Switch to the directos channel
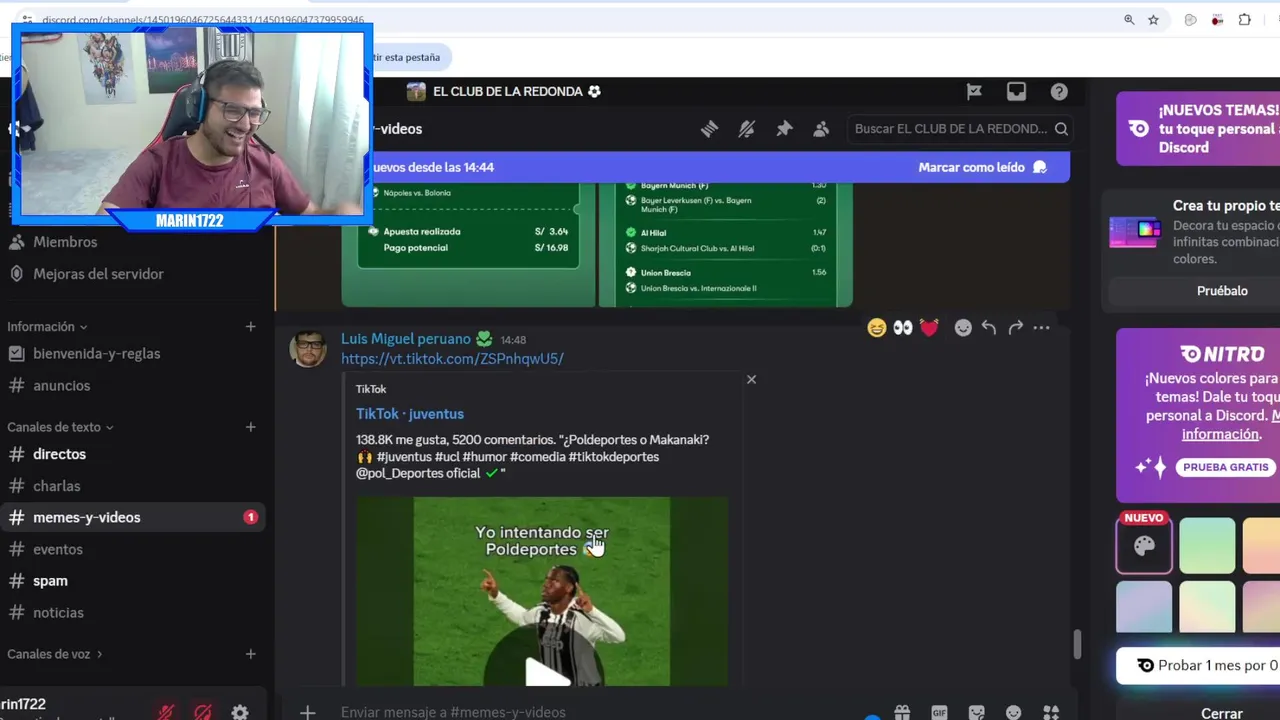The image size is (1280, 720). tap(59, 454)
